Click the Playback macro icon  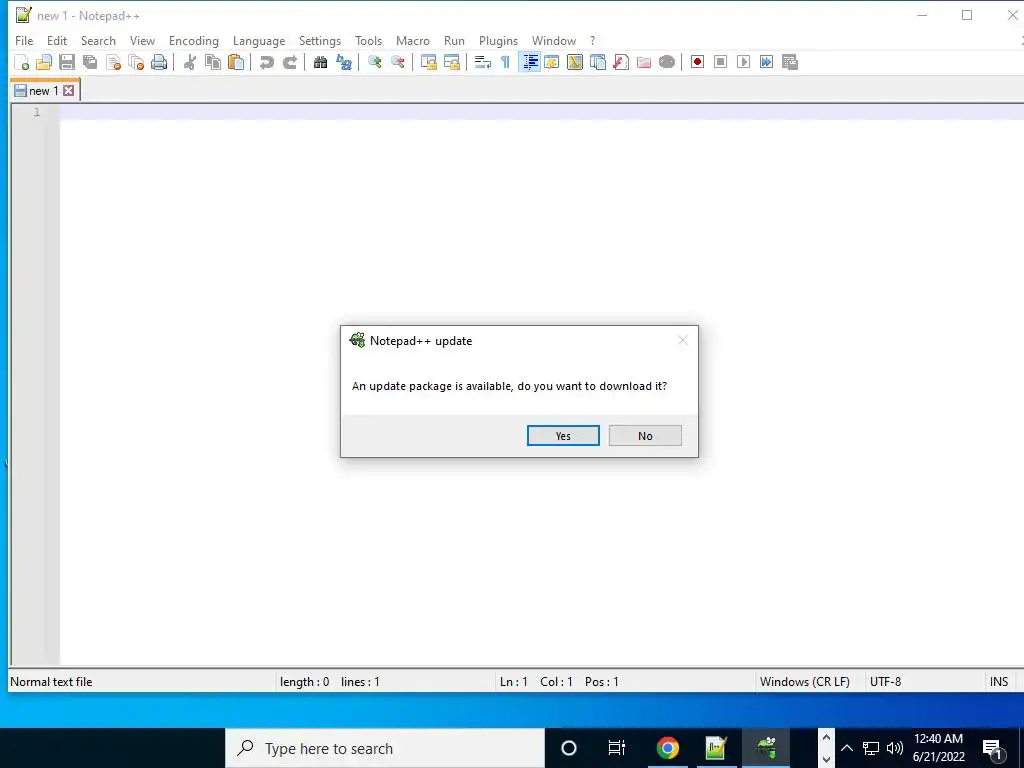tap(743, 62)
